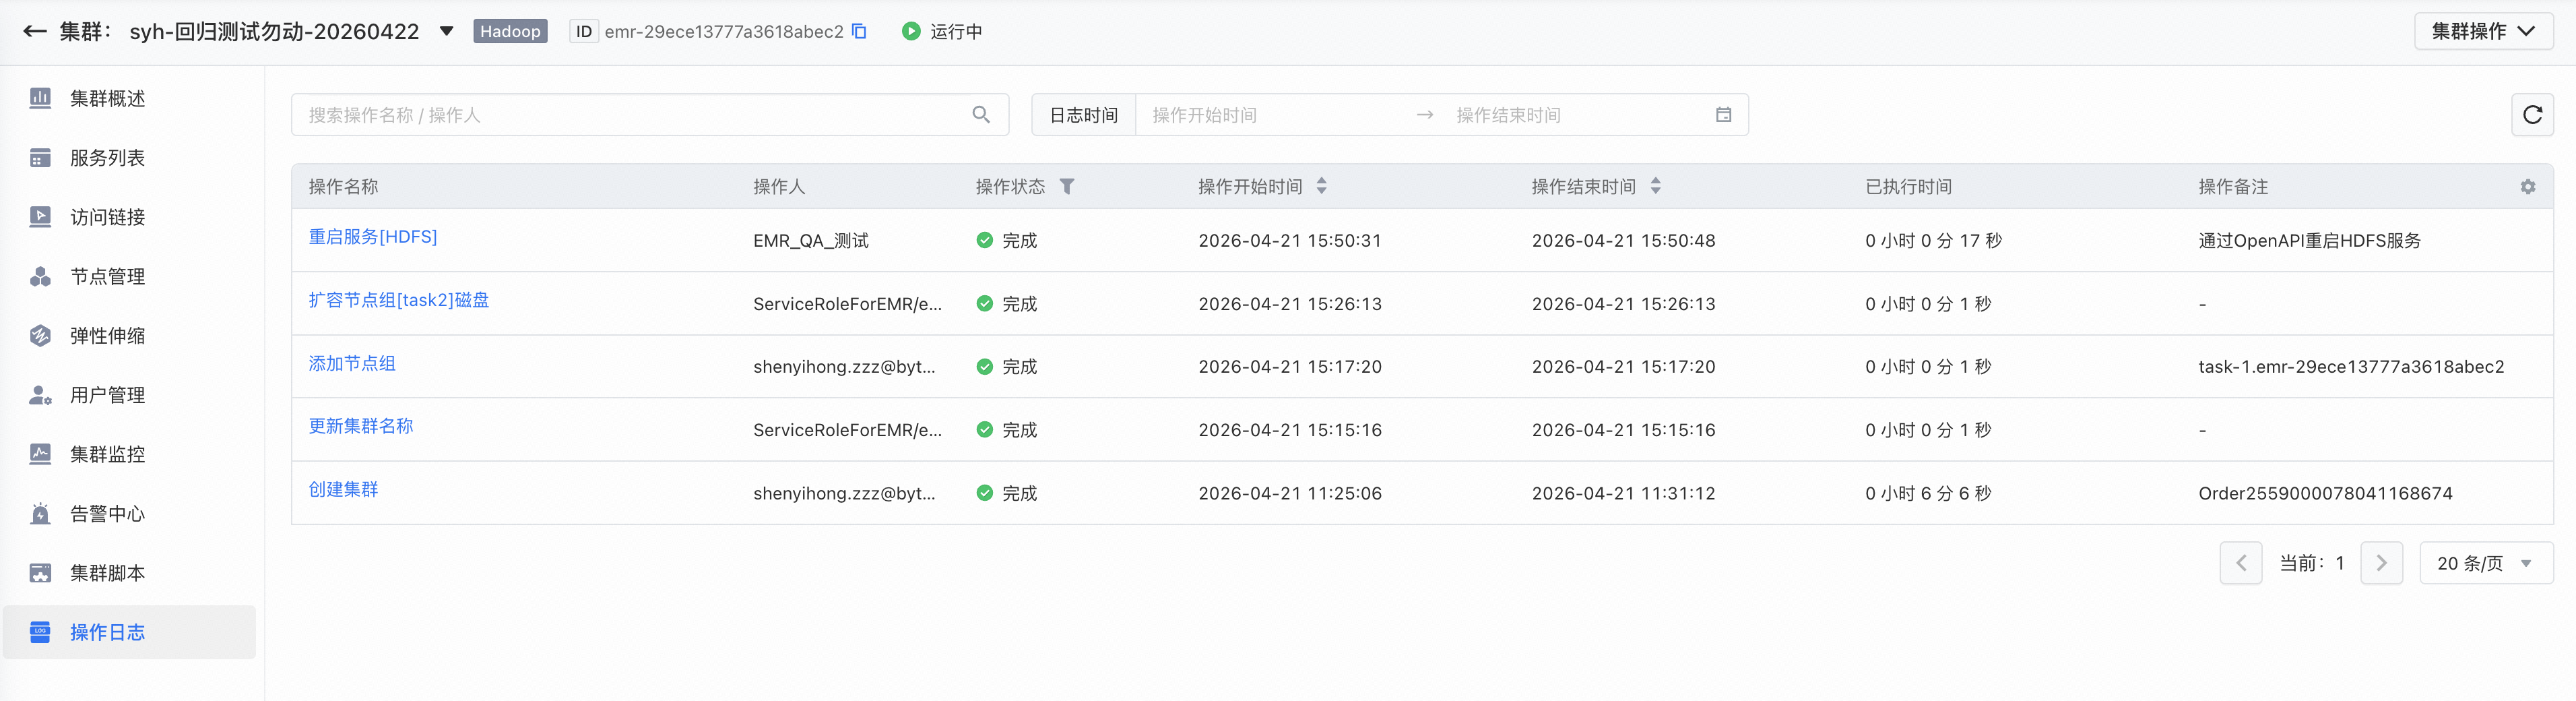This screenshot has height=701, width=2576.
Task: Open the 重启服务[HDFS] operation link
Action: [x=373, y=237]
